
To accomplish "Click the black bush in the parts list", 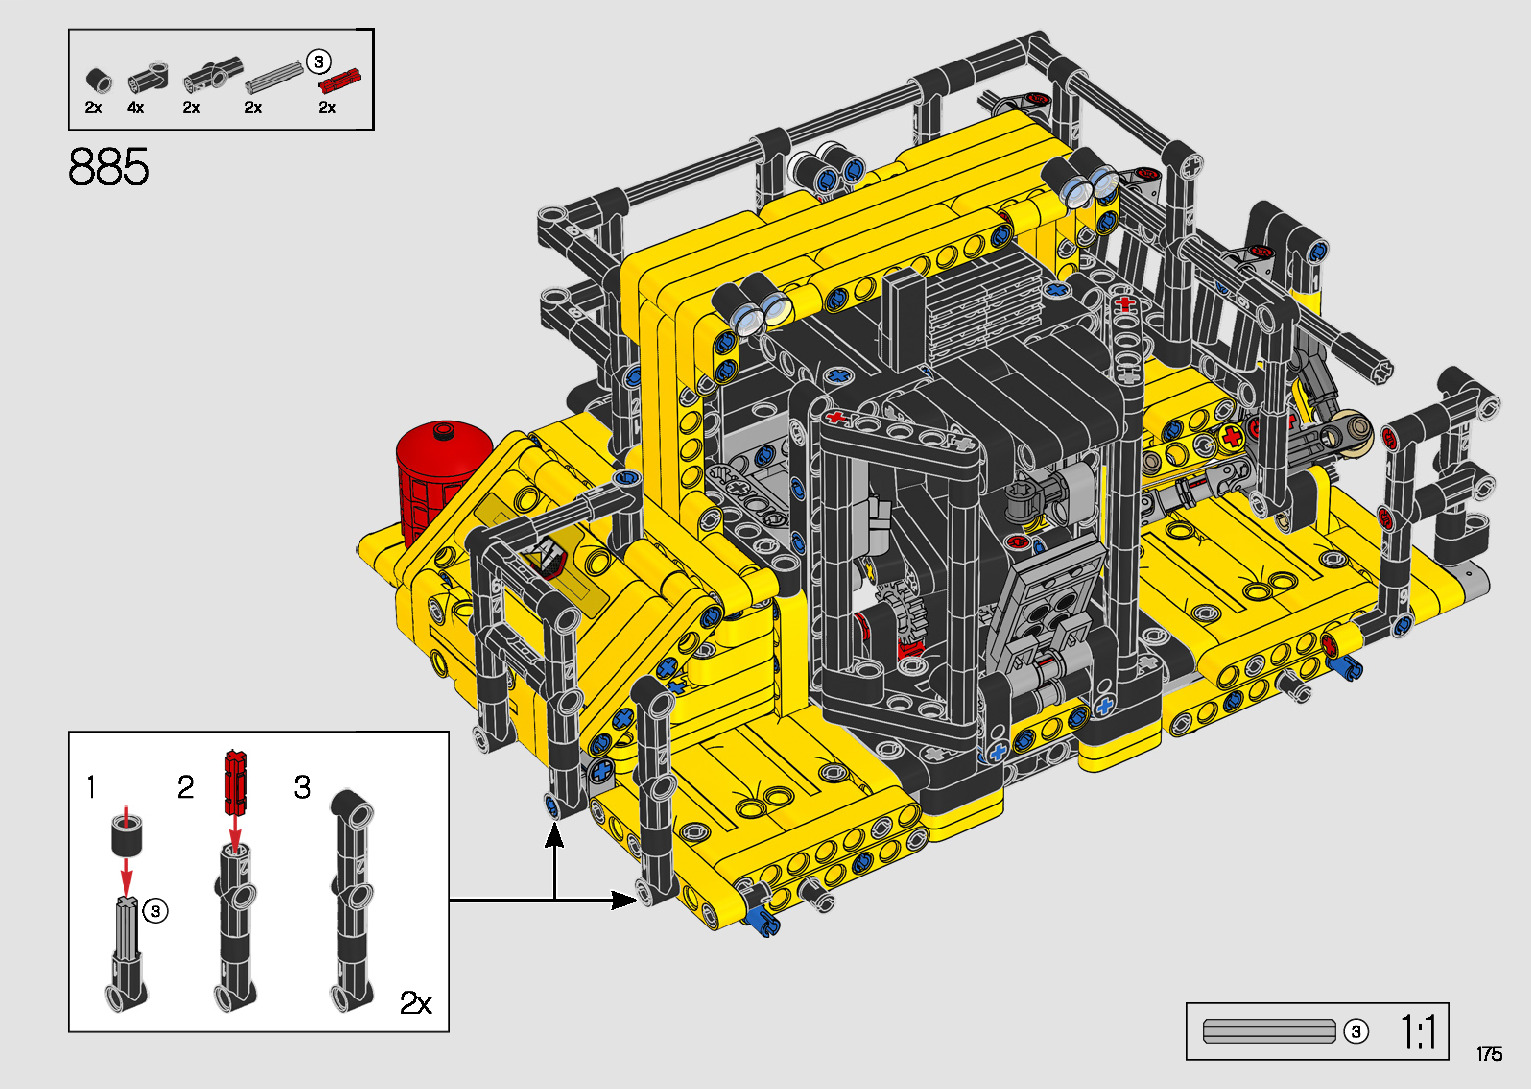I will point(97,80).
